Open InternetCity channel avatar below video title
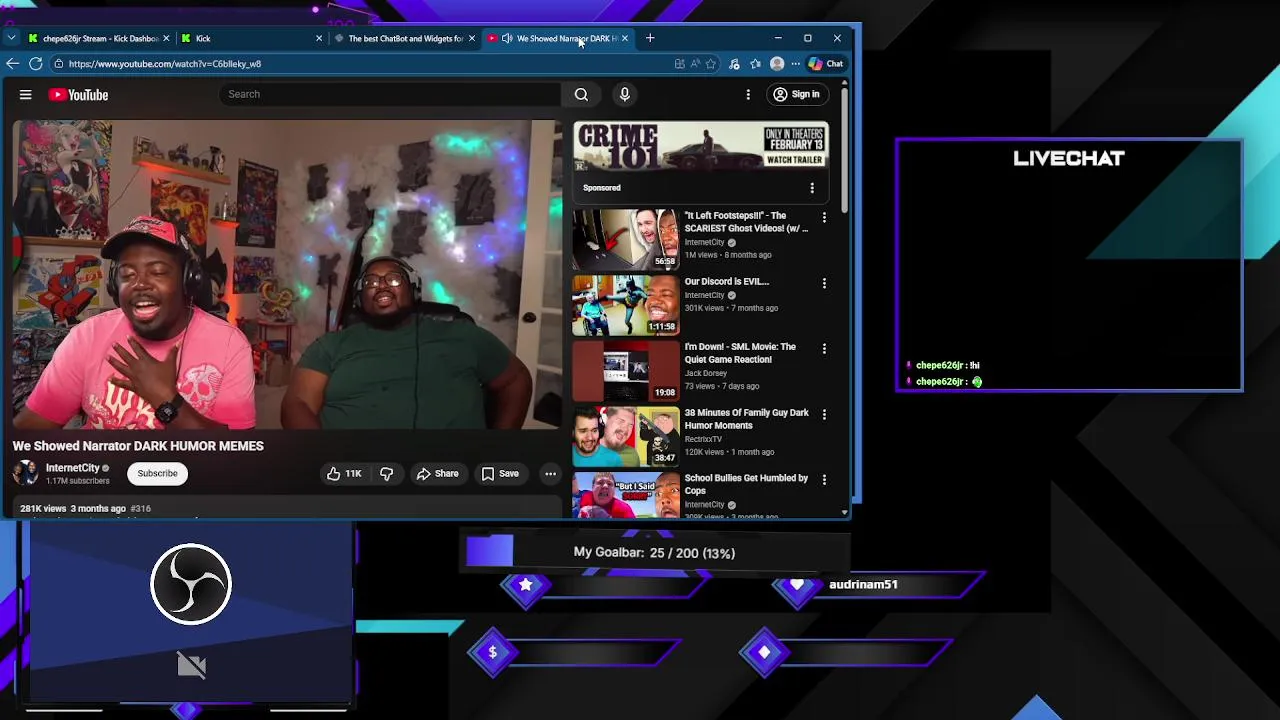Image resolution: width=1280 pixels, height=720 pixels. pos(26,473)
